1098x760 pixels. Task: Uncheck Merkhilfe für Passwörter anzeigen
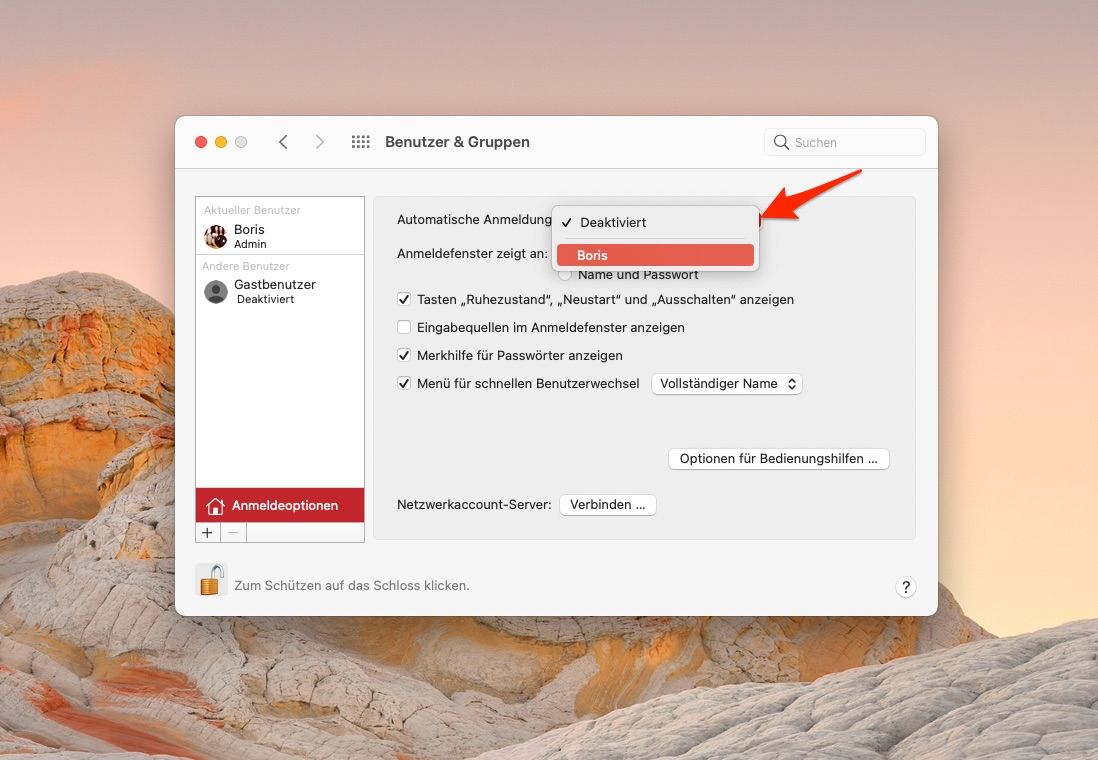(404, 355)
